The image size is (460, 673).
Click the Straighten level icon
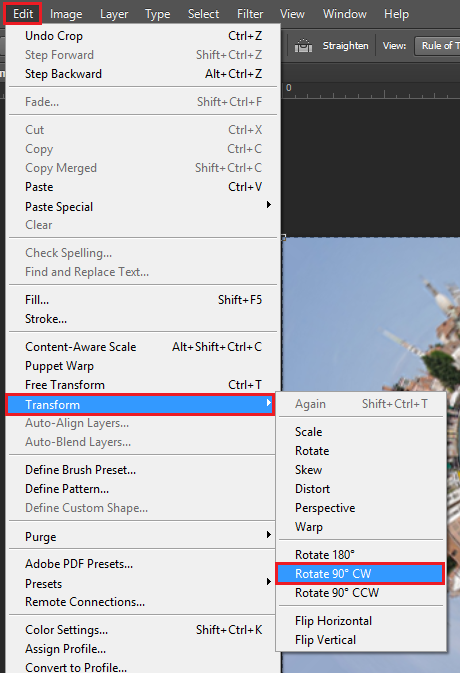pos(303,45)
